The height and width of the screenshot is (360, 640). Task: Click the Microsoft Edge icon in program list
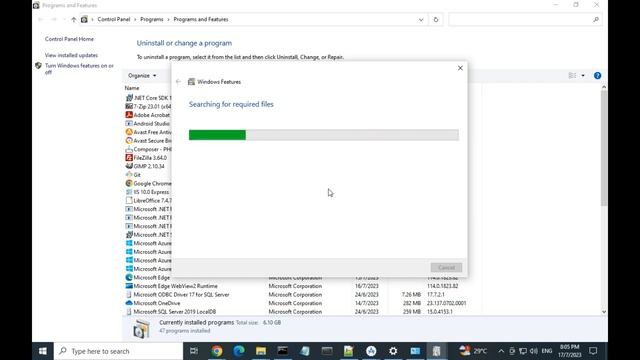[x=129, y=278]
